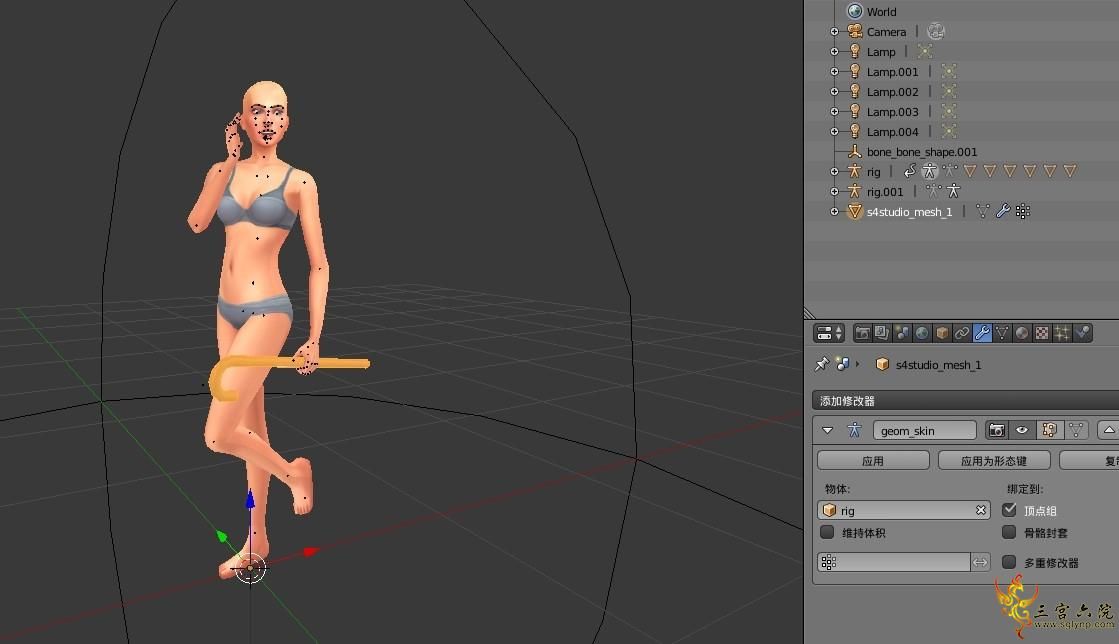Screen dimensions: 1119x644
Task: Expand s4studio_mesh_1 in the outliner
Action: click(x=834, y=211)
